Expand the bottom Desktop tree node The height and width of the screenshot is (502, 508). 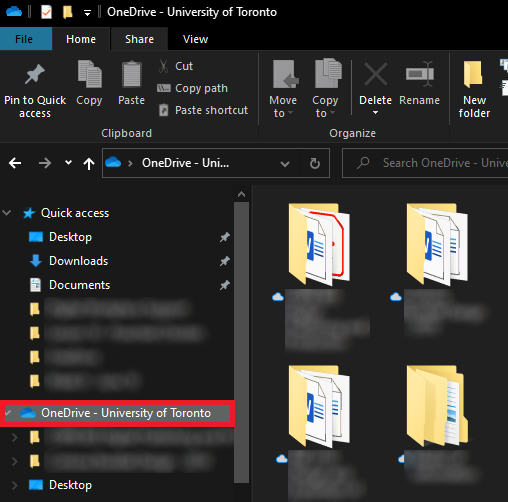[x=14, y=485]
